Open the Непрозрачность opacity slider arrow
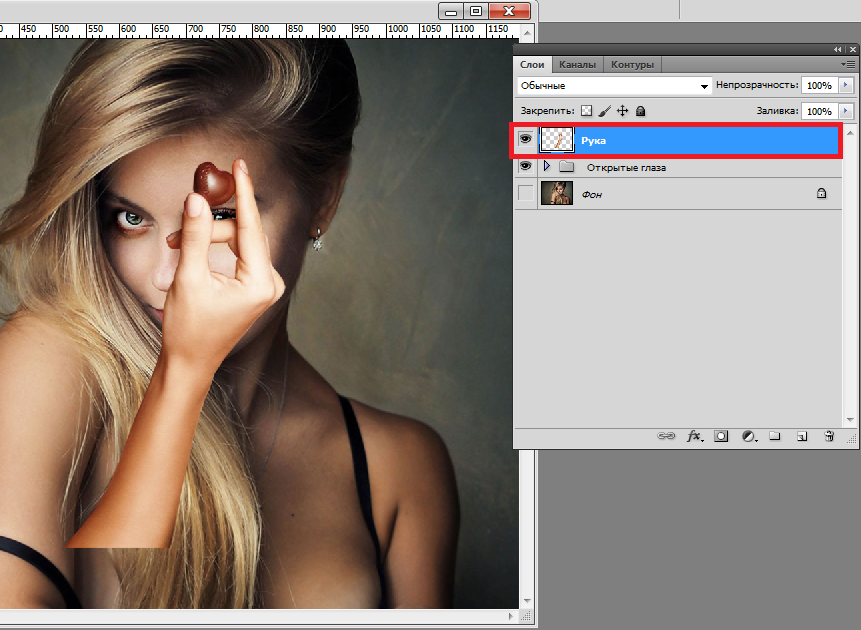 tap(846, 86)
